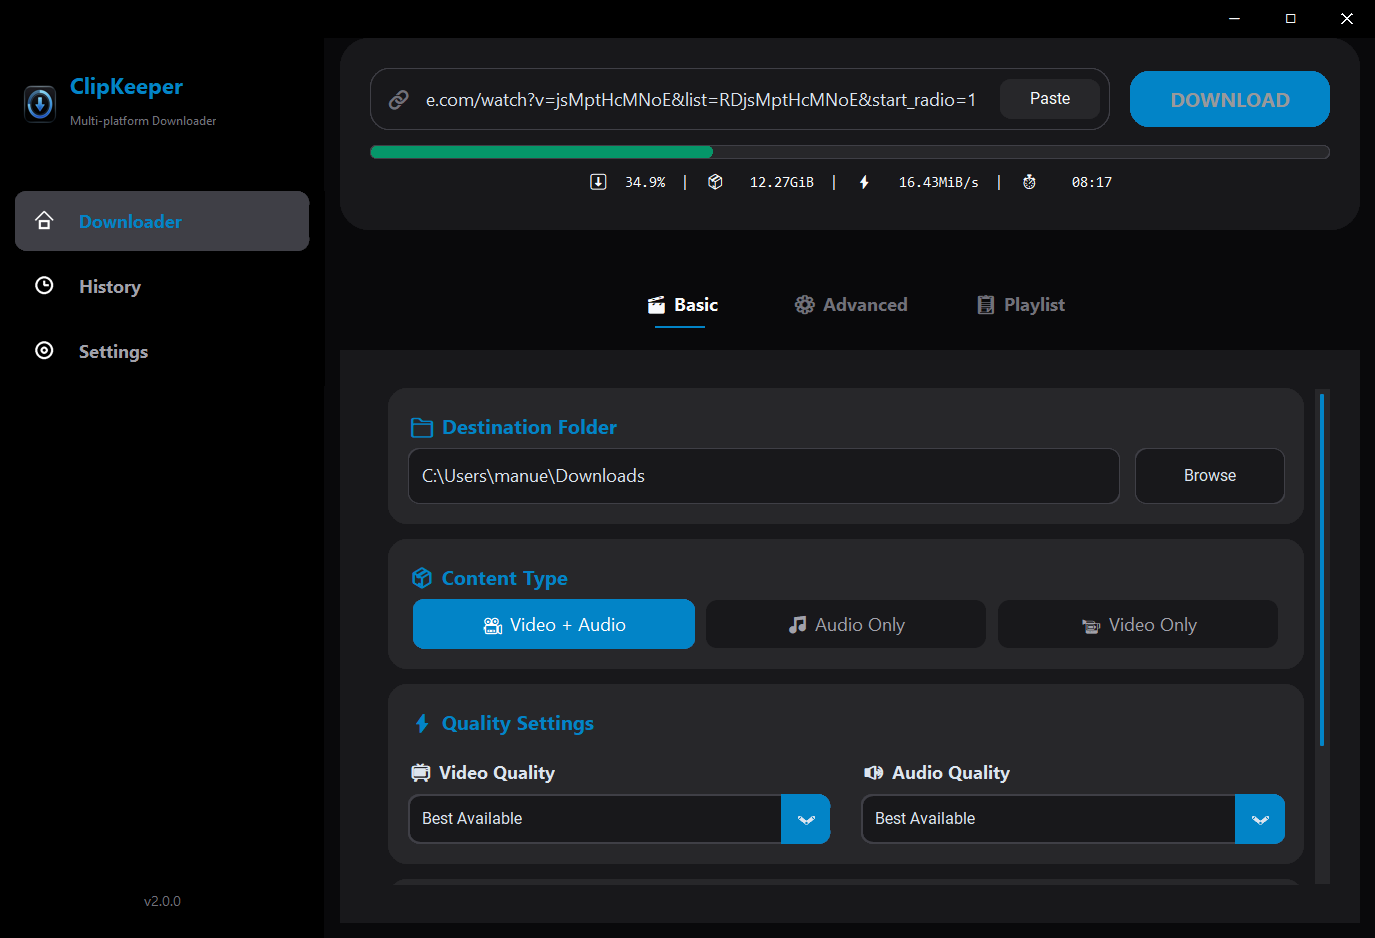Open the Settings page in sidebar
Screen dimensions: 1375x938
[x=162, y=351]
